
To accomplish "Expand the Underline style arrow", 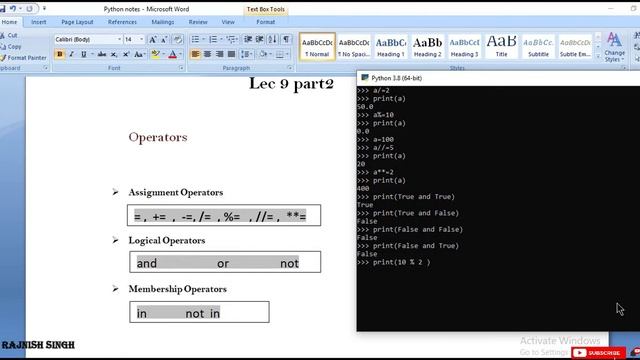I will (92, 54).
